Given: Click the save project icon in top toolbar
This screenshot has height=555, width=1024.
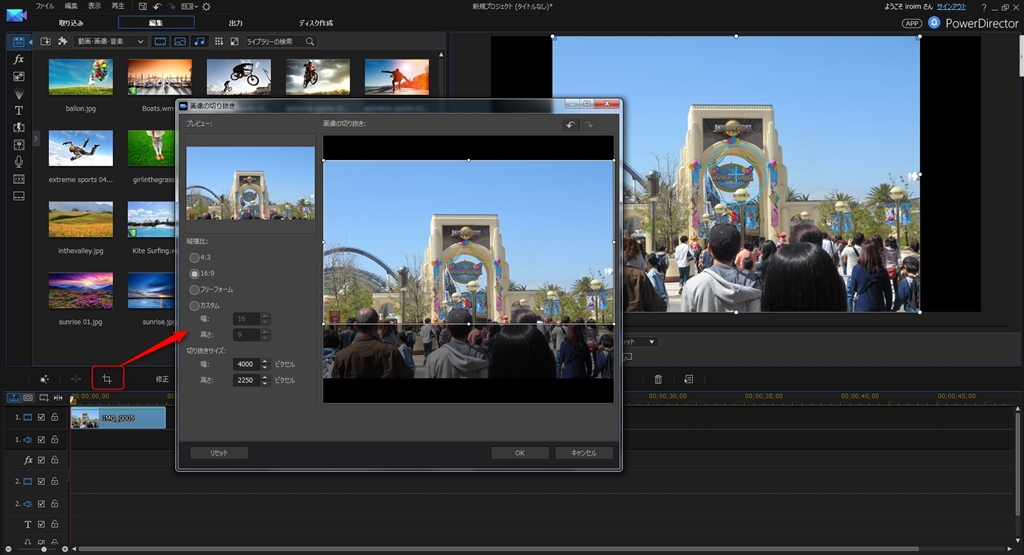Looking at the screenshot, I should [143, 7].
